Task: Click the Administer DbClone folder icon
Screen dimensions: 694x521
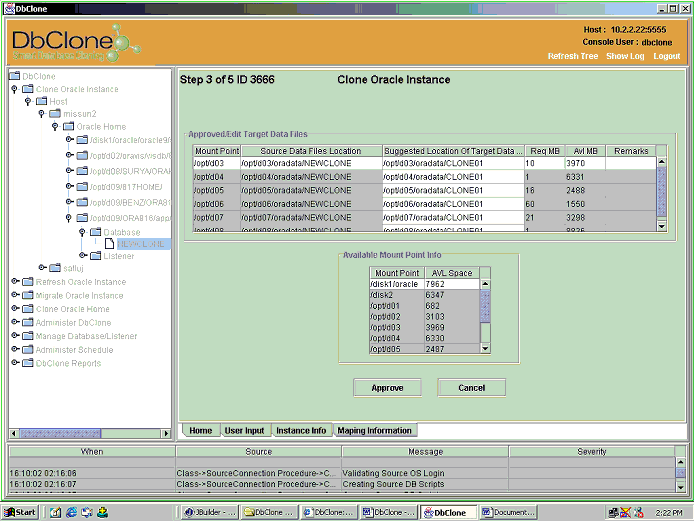Action: 28,322
